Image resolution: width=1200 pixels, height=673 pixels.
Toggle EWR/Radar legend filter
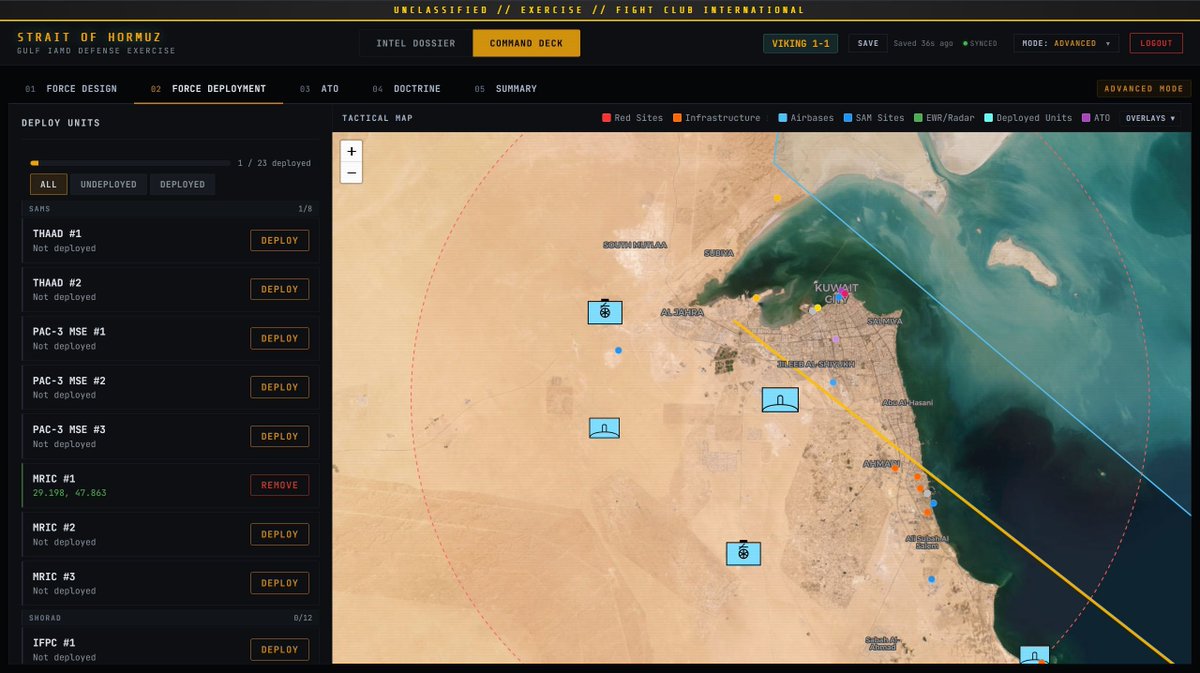pyautogui.click(x=942, y=118)
